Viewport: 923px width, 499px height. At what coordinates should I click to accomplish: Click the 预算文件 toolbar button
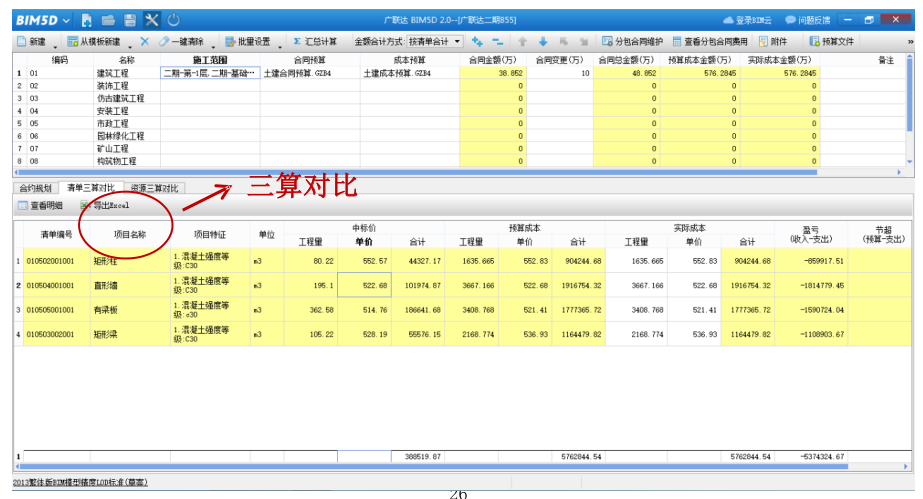(x=831, y=41)
